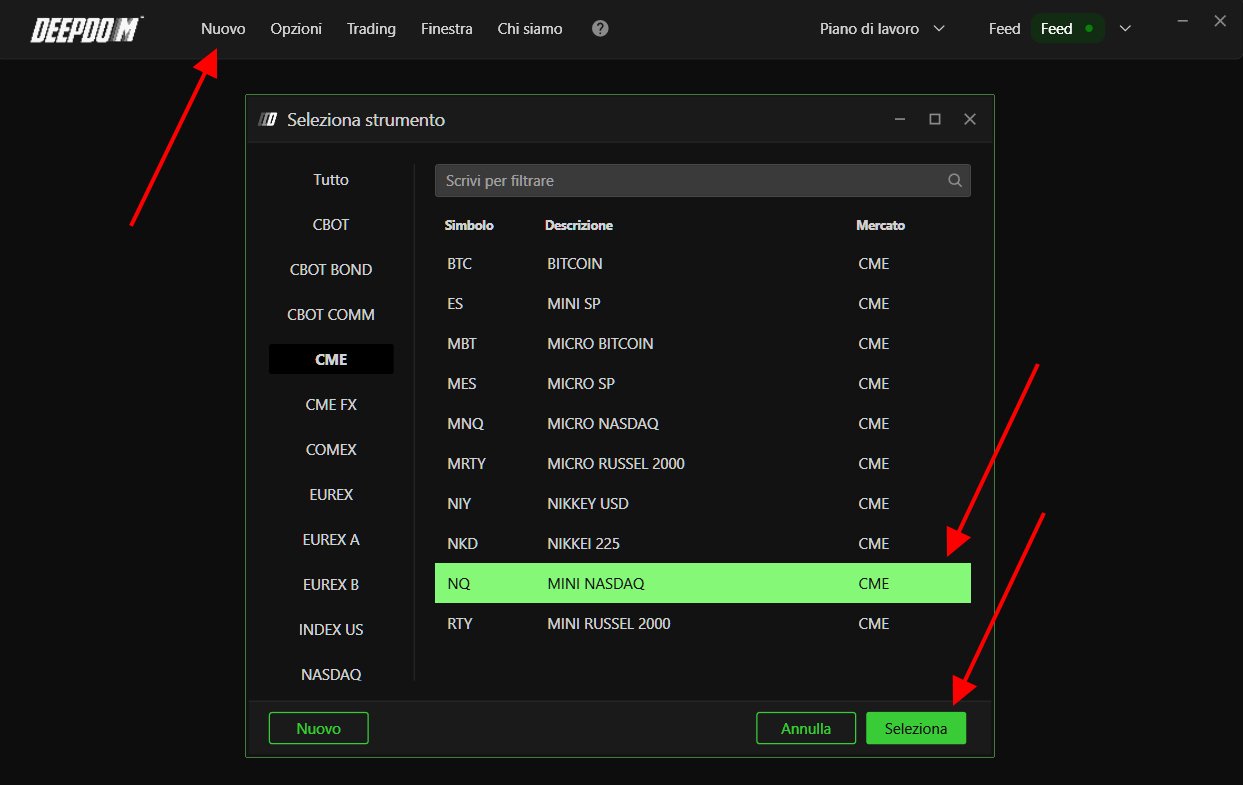The height and width of the screenshot is (785, 1243).
Task: Open the Chi siamo menu
Action: (530, 29)
